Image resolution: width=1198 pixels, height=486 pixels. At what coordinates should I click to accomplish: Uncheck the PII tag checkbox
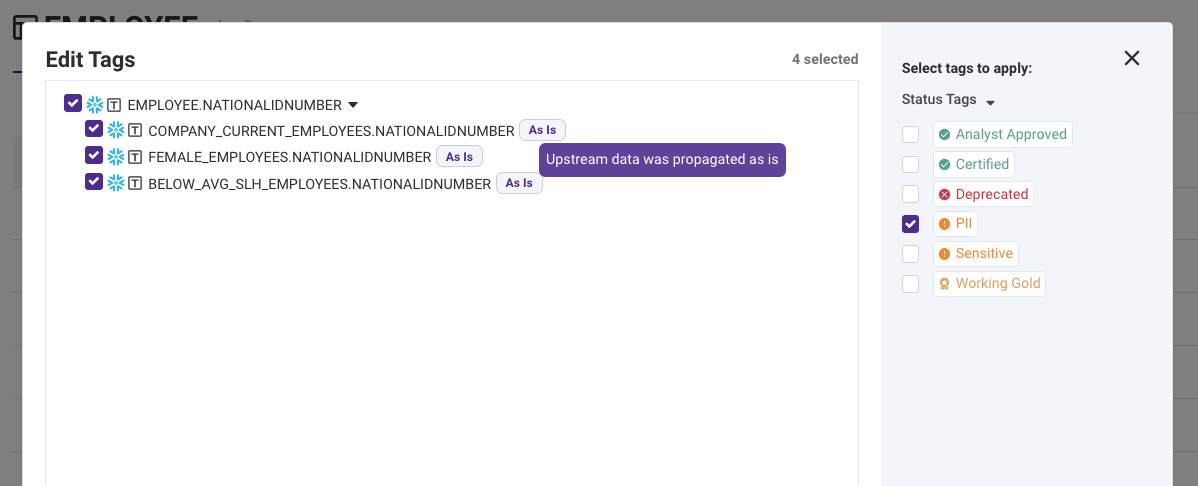[x=910, y=224]
